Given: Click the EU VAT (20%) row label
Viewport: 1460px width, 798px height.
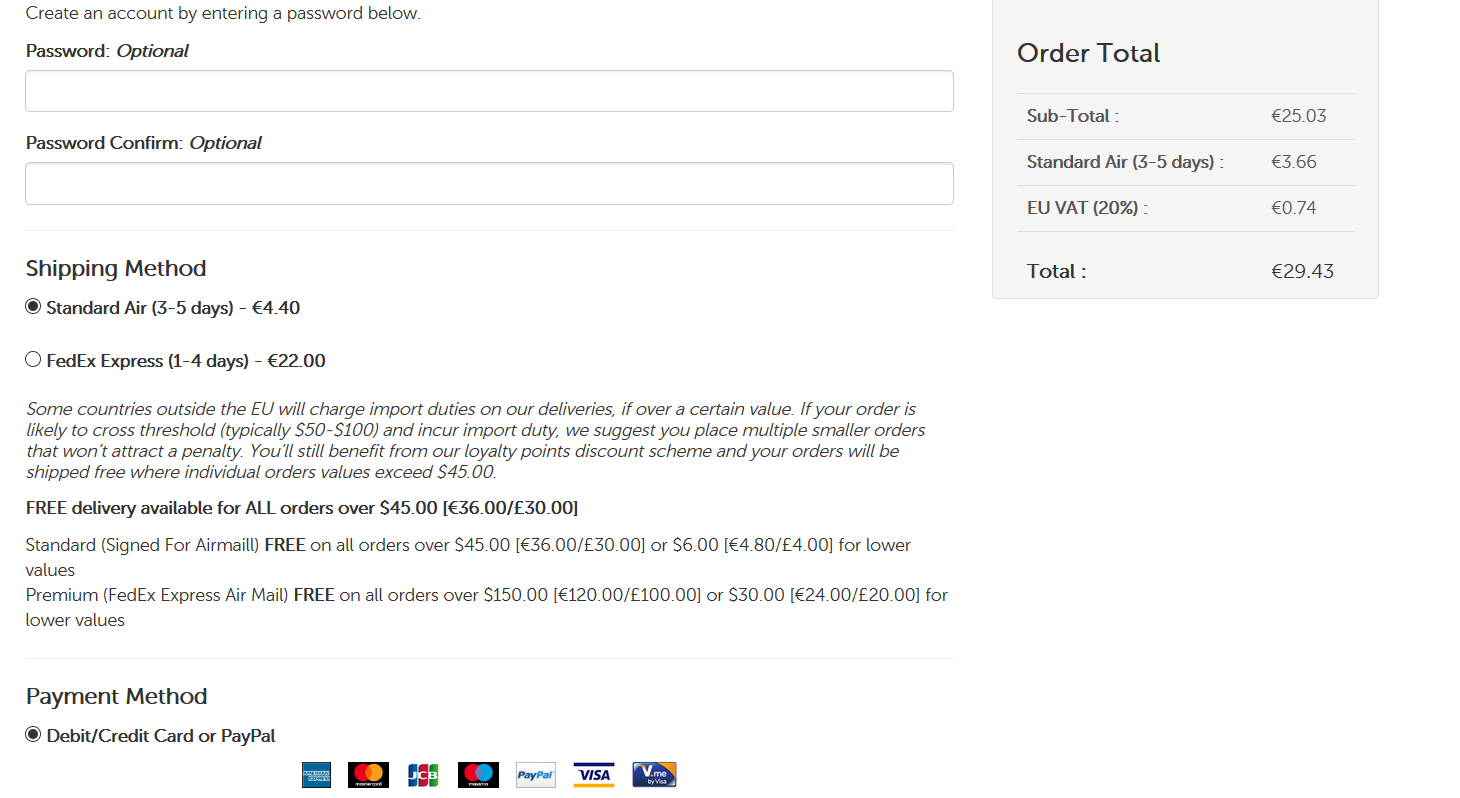Looking at the screenshot, I should tap(1087, 208).
